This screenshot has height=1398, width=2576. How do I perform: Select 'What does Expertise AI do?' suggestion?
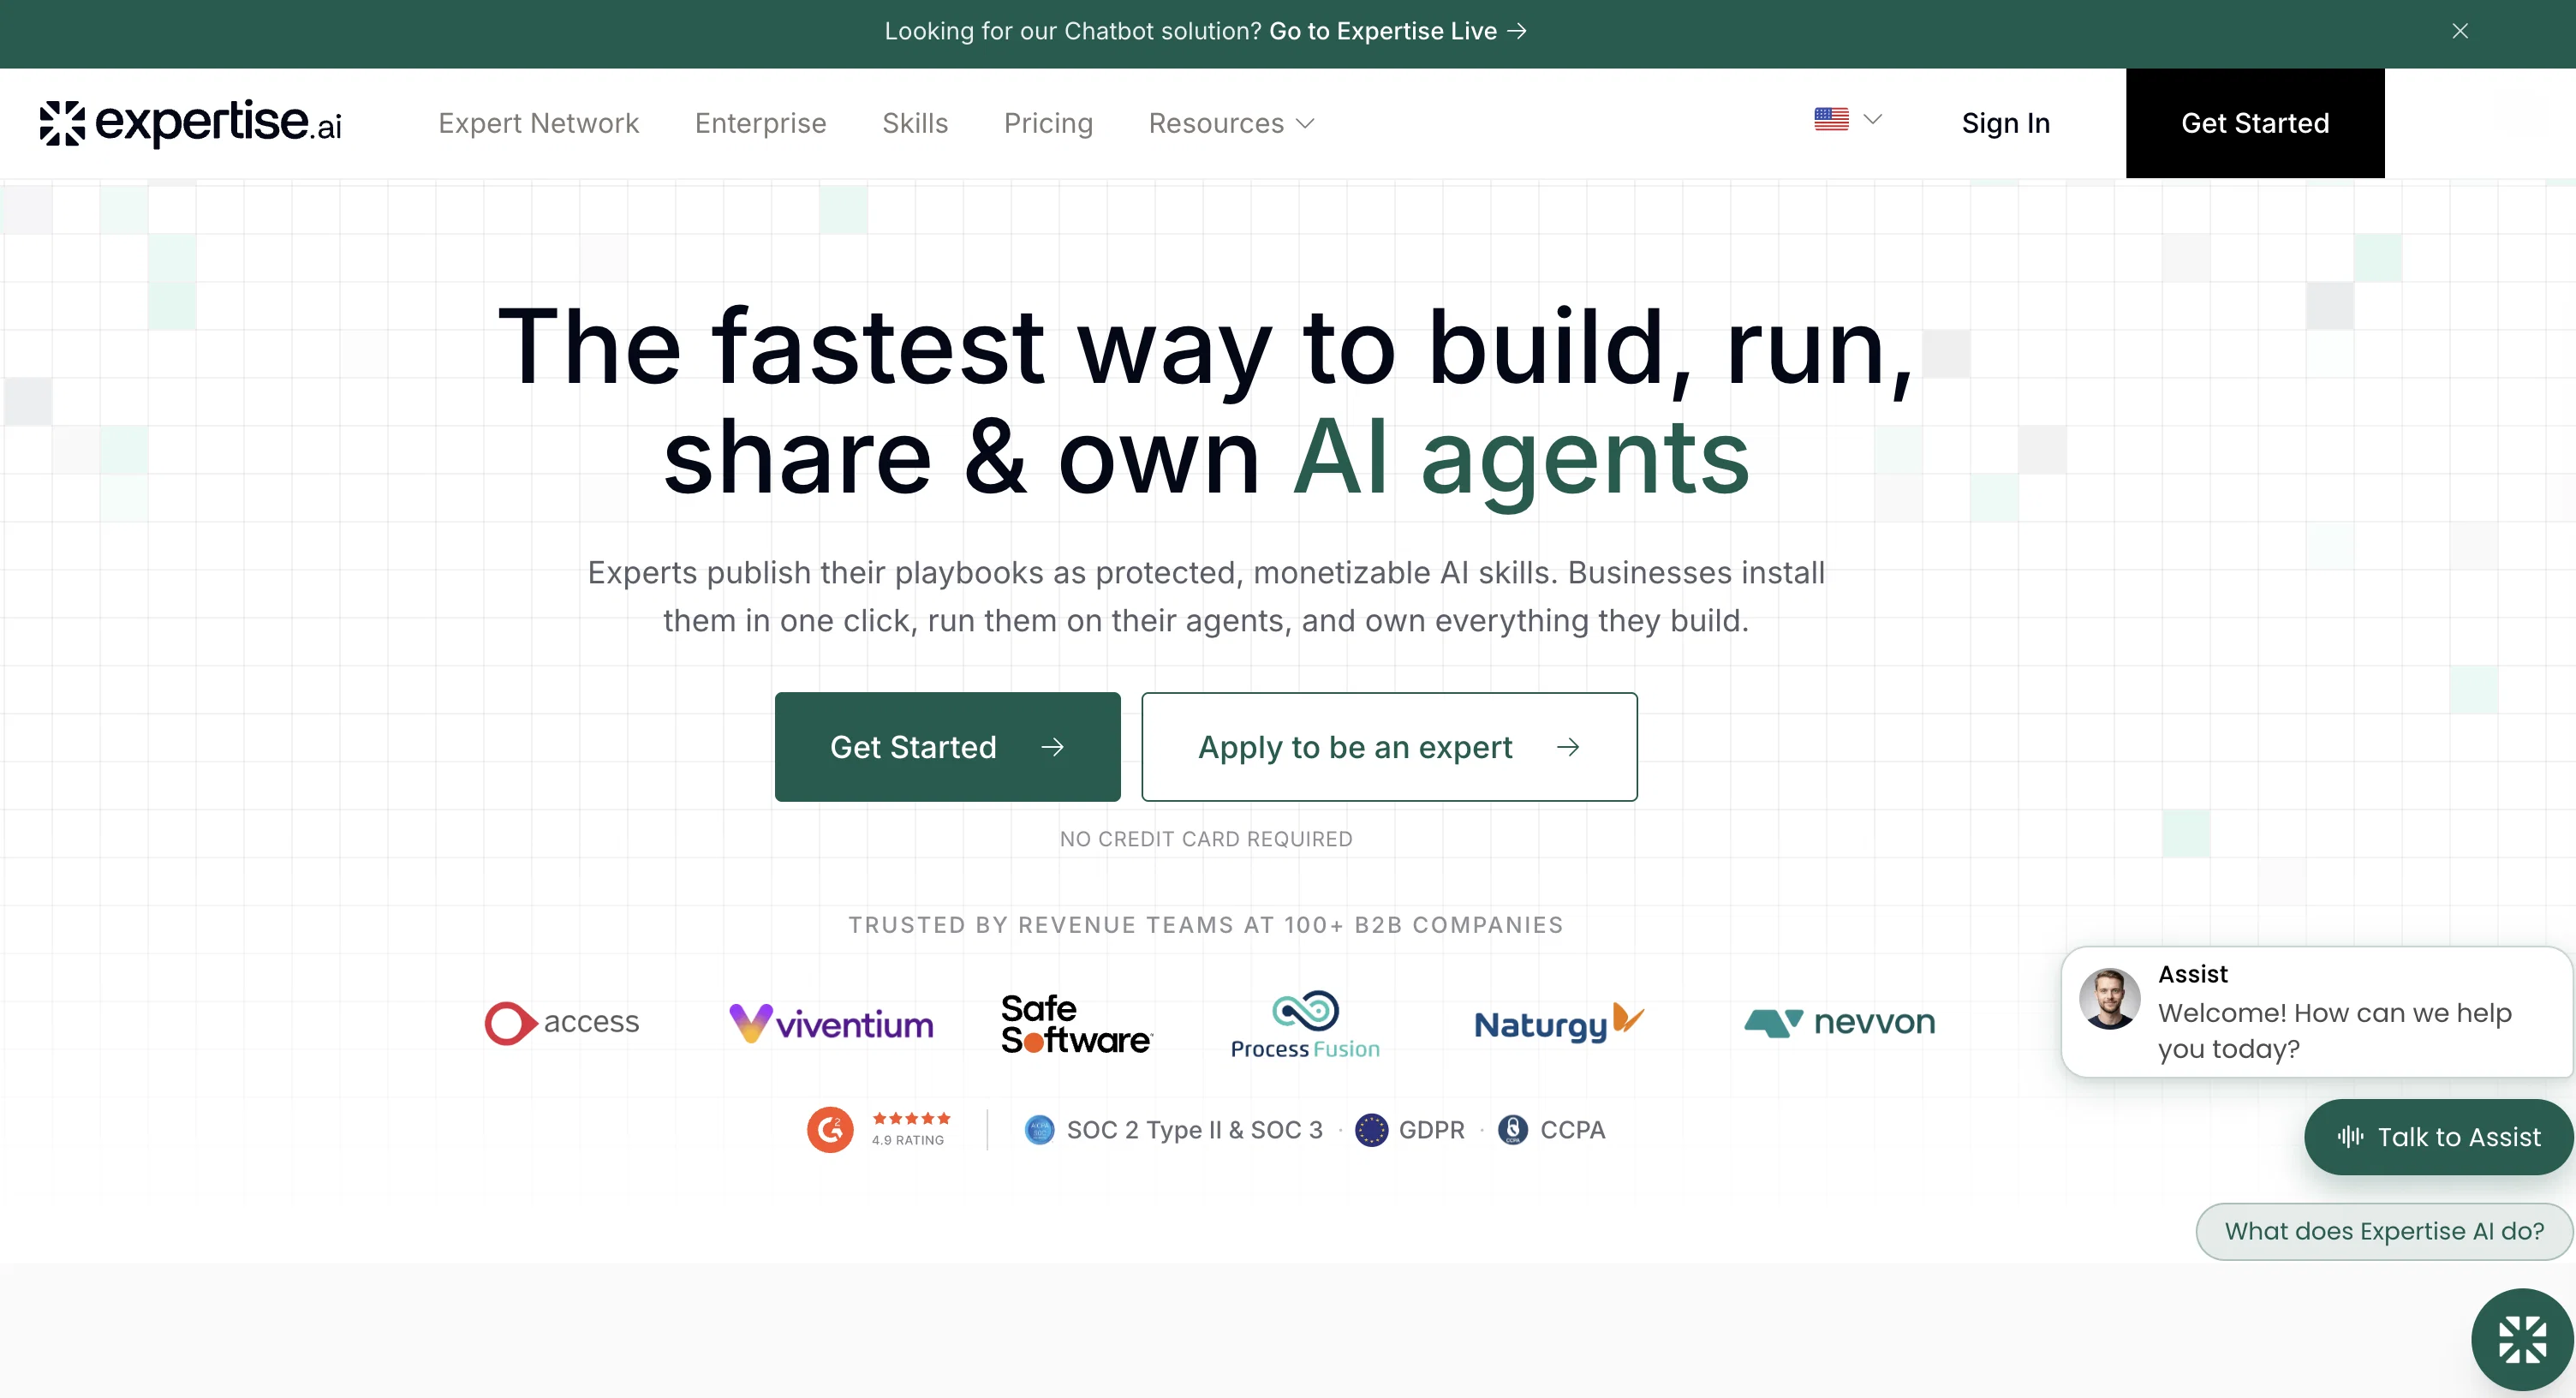[x=2384, y=1231]
